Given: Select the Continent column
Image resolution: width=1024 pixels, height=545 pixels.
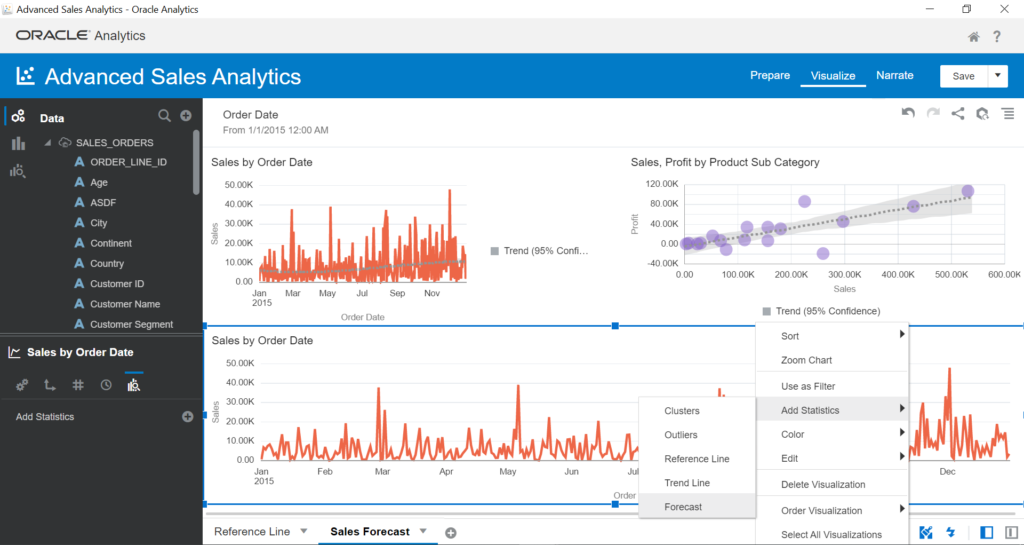Looking at the screenshot, I should pyautogui.click(x=111, y=243).
